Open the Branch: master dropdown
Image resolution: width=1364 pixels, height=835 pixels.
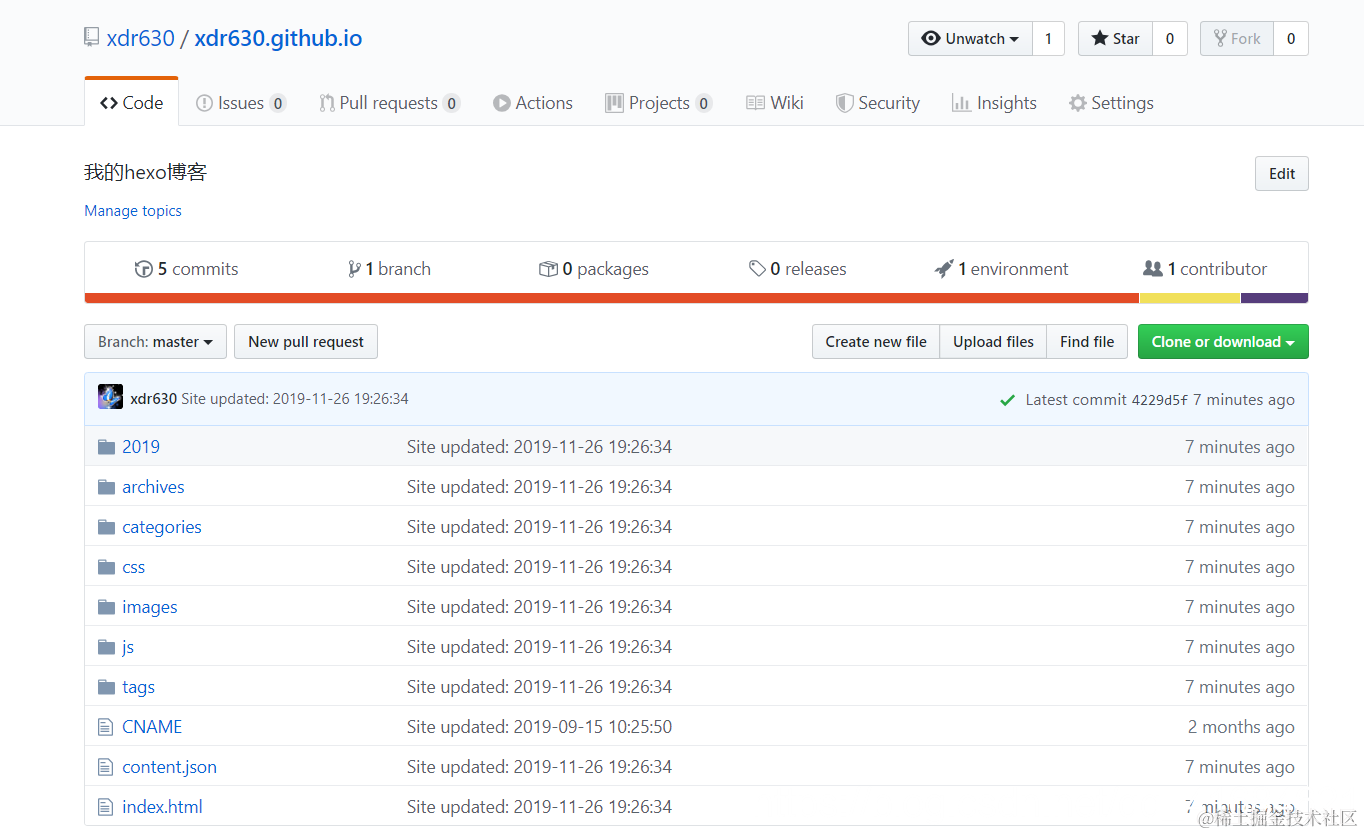155,341
